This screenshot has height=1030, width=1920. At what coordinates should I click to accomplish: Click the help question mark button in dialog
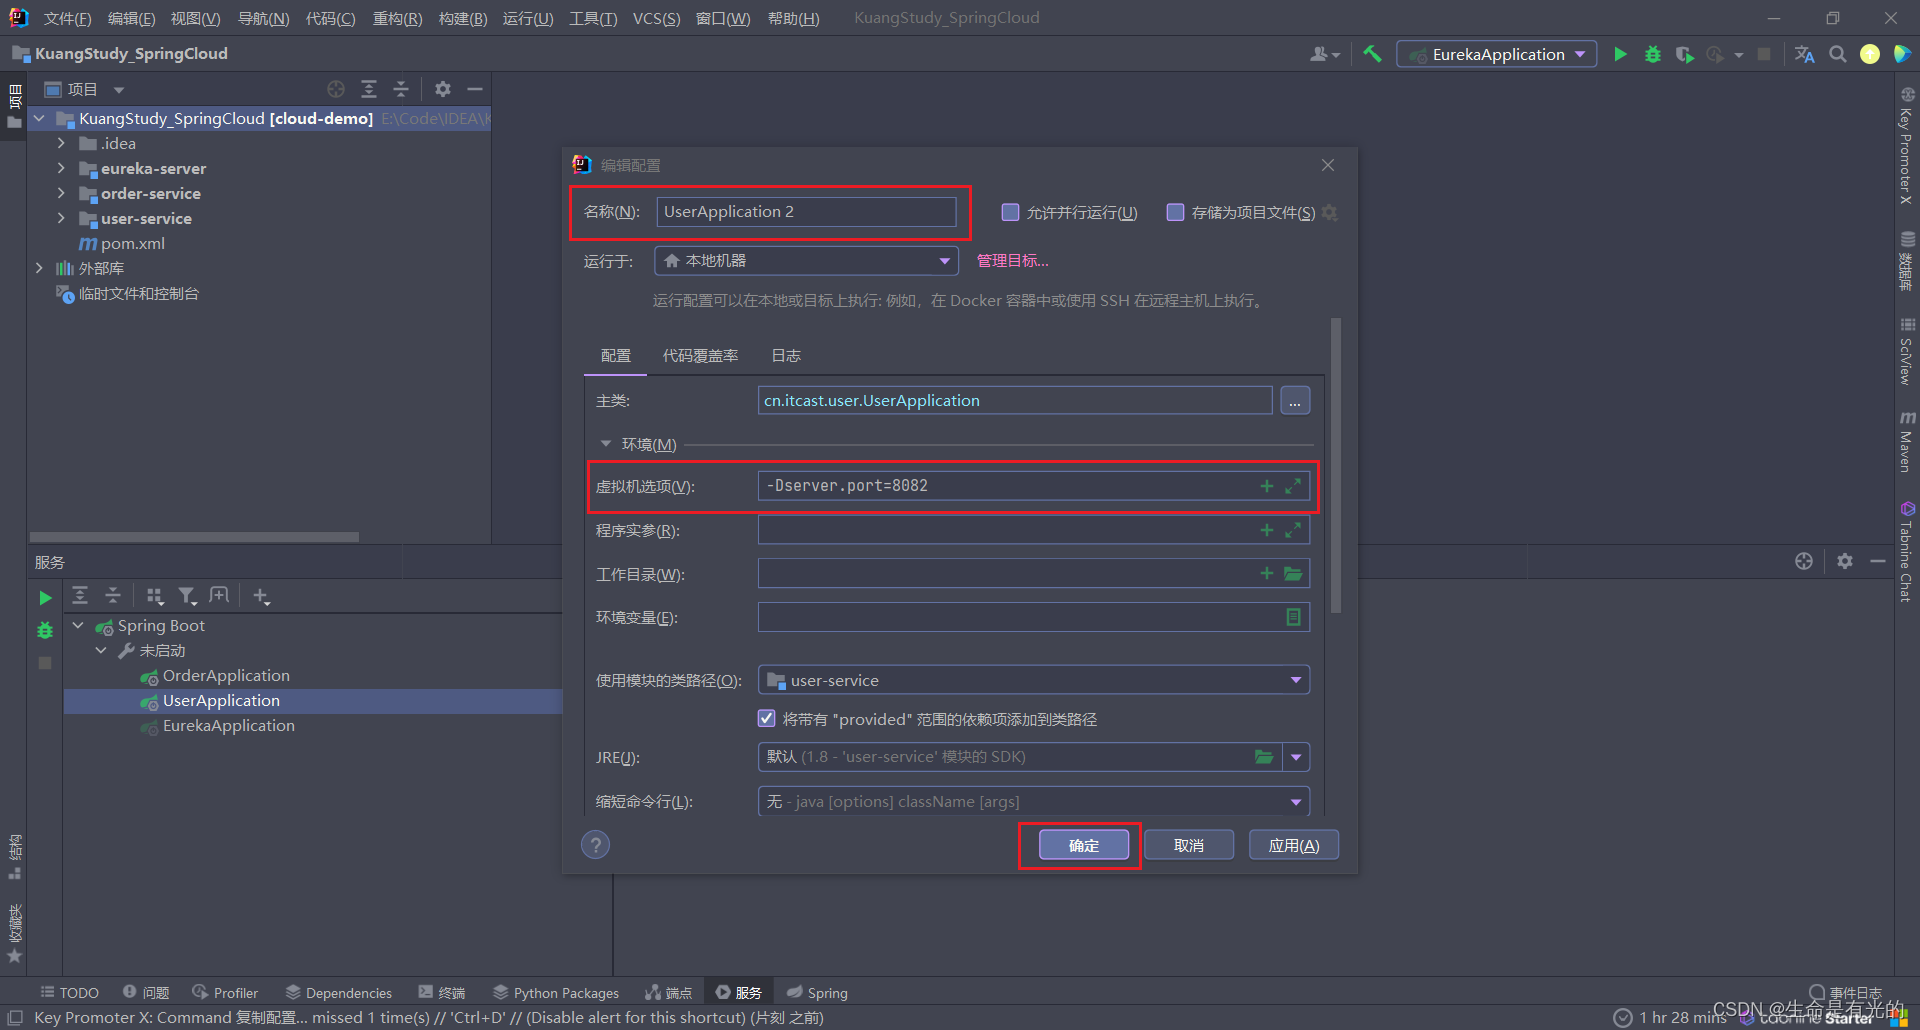pyautogui.click(x=595, y=845)
